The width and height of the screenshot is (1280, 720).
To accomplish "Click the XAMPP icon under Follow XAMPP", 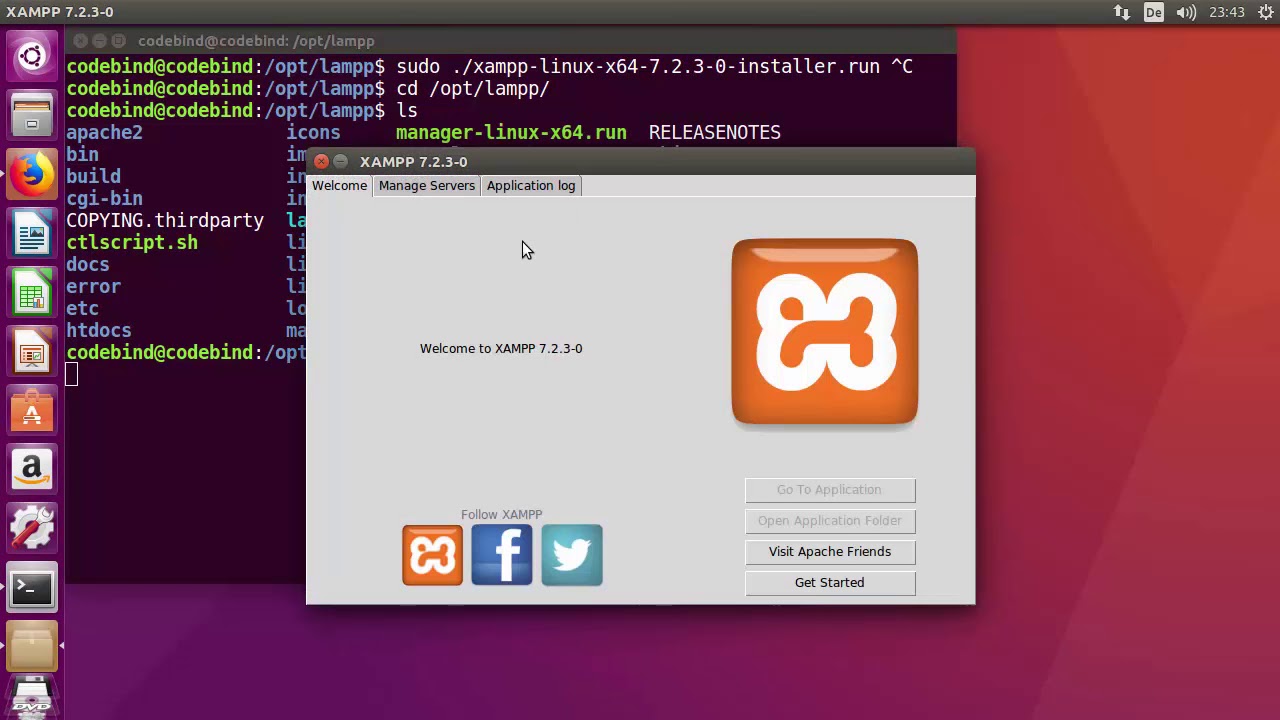I will pos(432,554).
